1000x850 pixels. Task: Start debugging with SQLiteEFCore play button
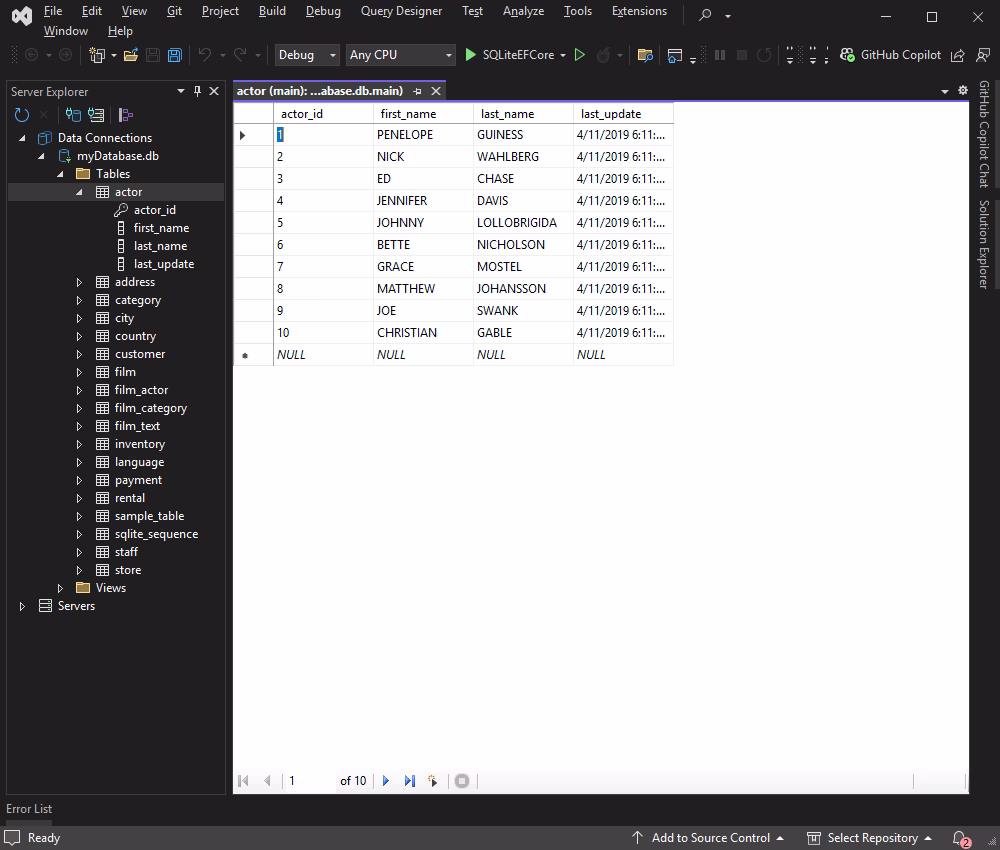click(470, 55)
